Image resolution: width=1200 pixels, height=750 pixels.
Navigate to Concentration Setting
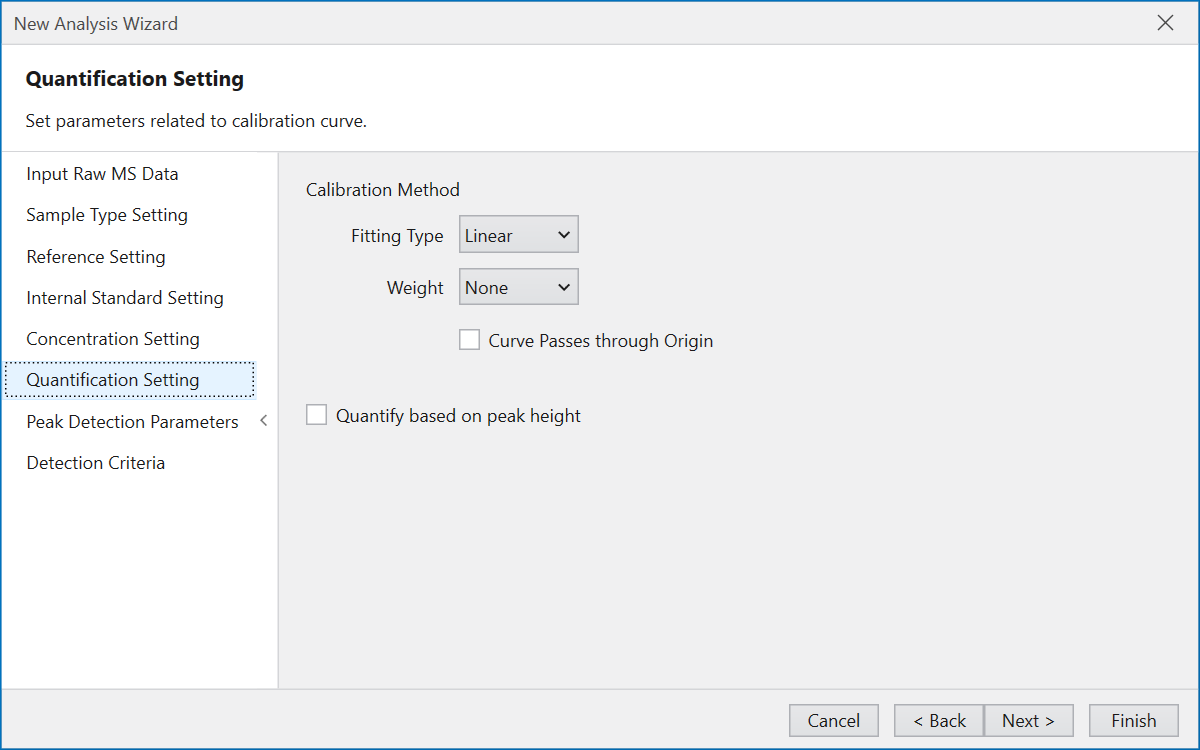112,339
